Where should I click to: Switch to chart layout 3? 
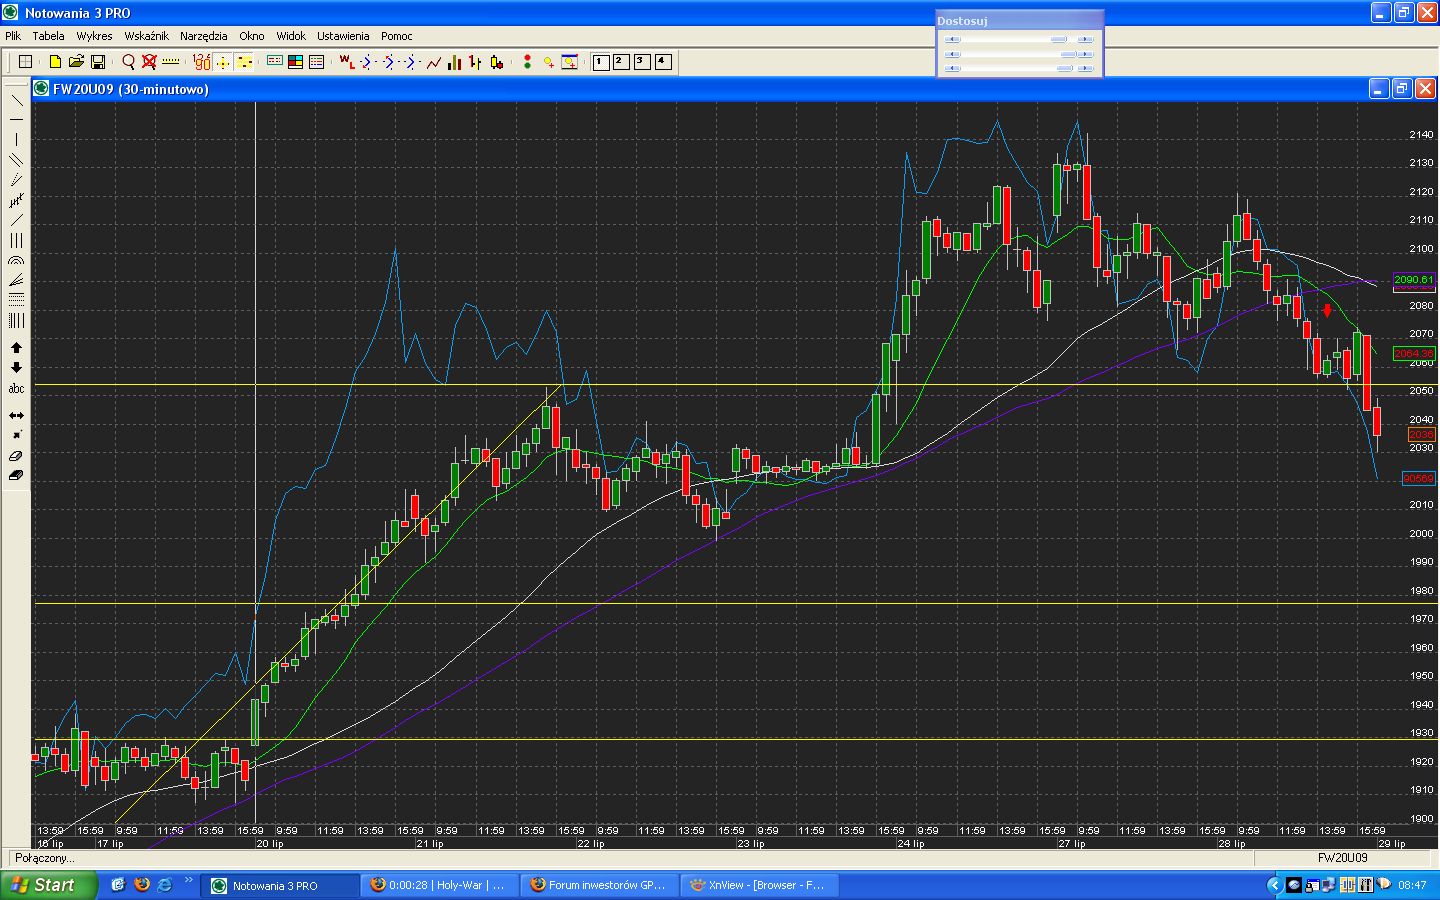click(x=641, y=62)
